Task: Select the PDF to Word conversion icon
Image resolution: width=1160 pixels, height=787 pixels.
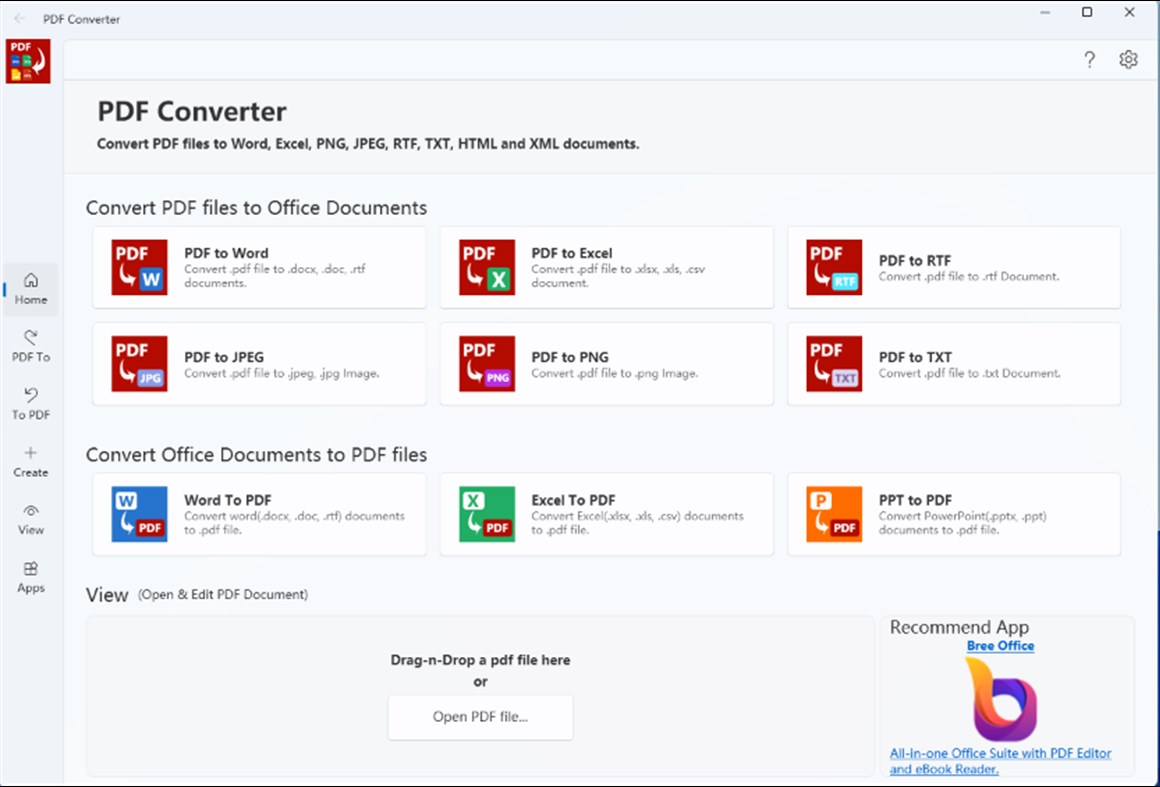Action: click(138, 267)
